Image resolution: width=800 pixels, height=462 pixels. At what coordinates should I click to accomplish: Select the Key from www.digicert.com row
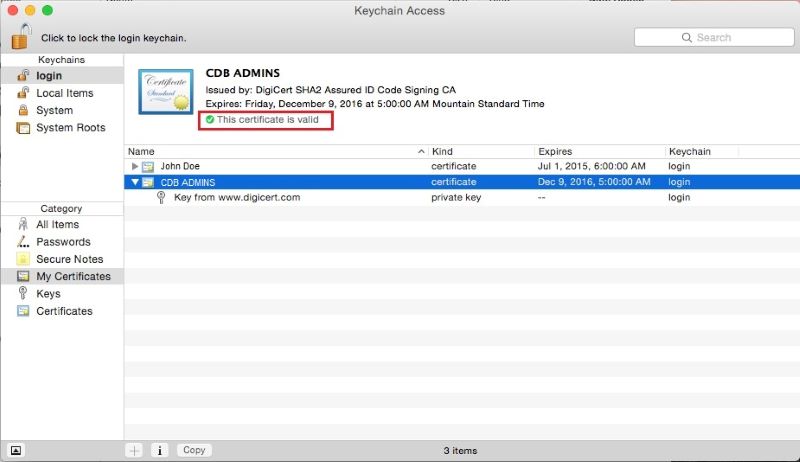coord(237,198)
